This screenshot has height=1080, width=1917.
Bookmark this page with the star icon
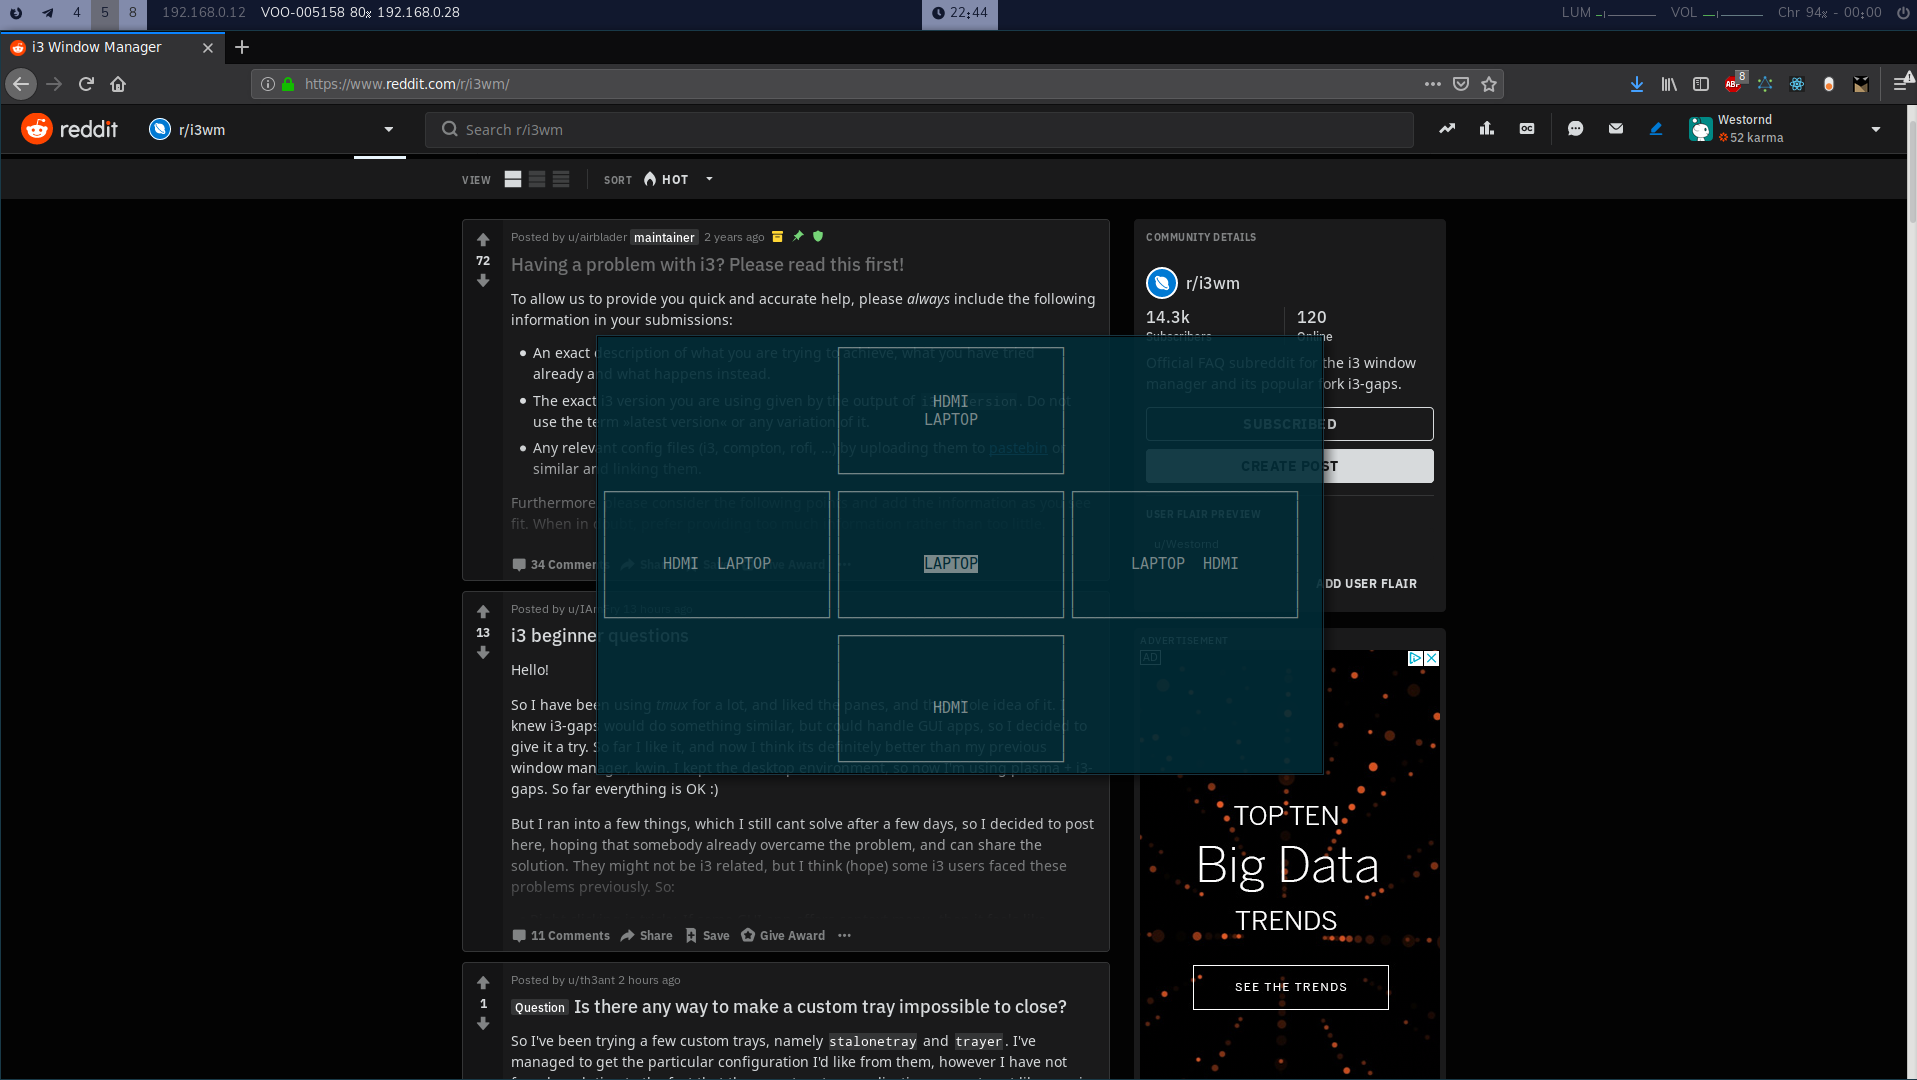tap(1489, 84)
